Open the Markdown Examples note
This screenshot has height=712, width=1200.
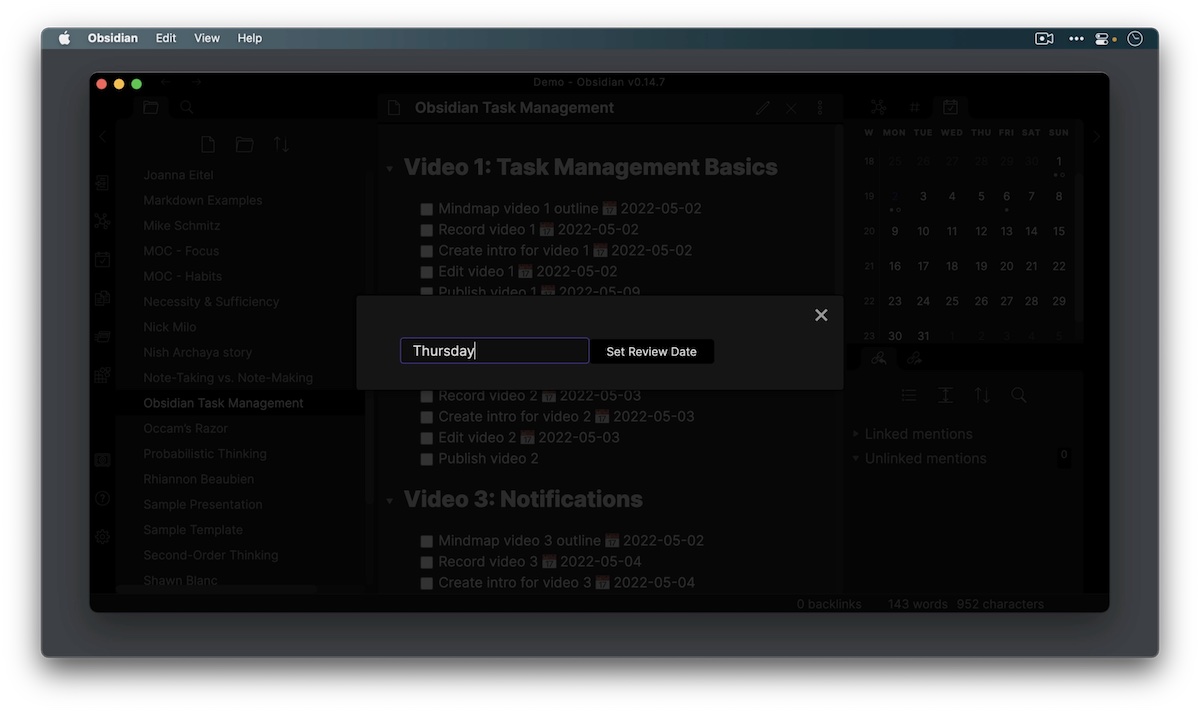pyautogui.click(x=203, y=200)
